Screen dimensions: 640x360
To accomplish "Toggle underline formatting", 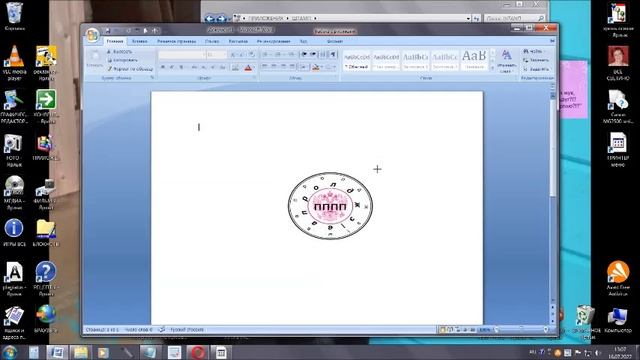I will point(182,67).
